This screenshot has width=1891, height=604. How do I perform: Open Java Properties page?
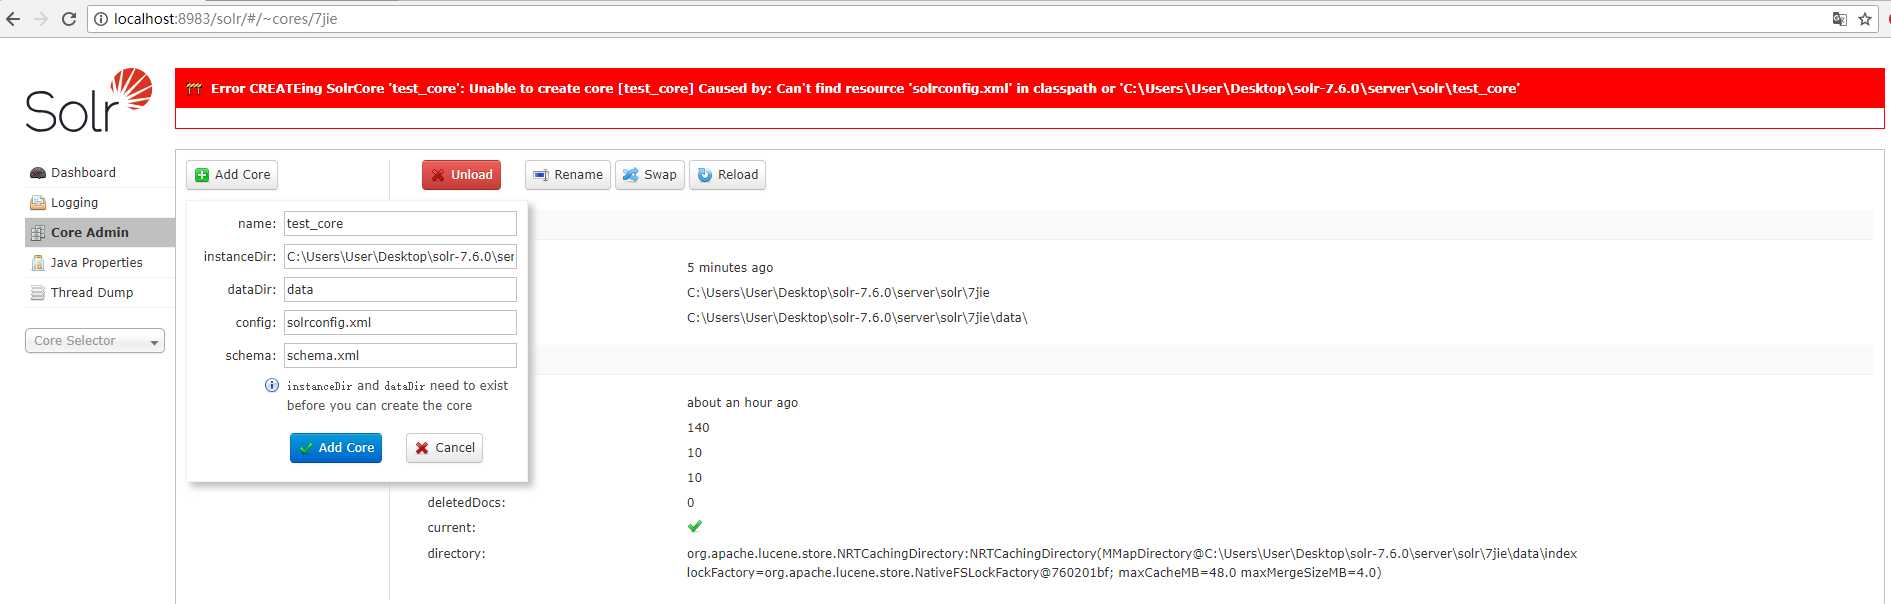point(97,263)
